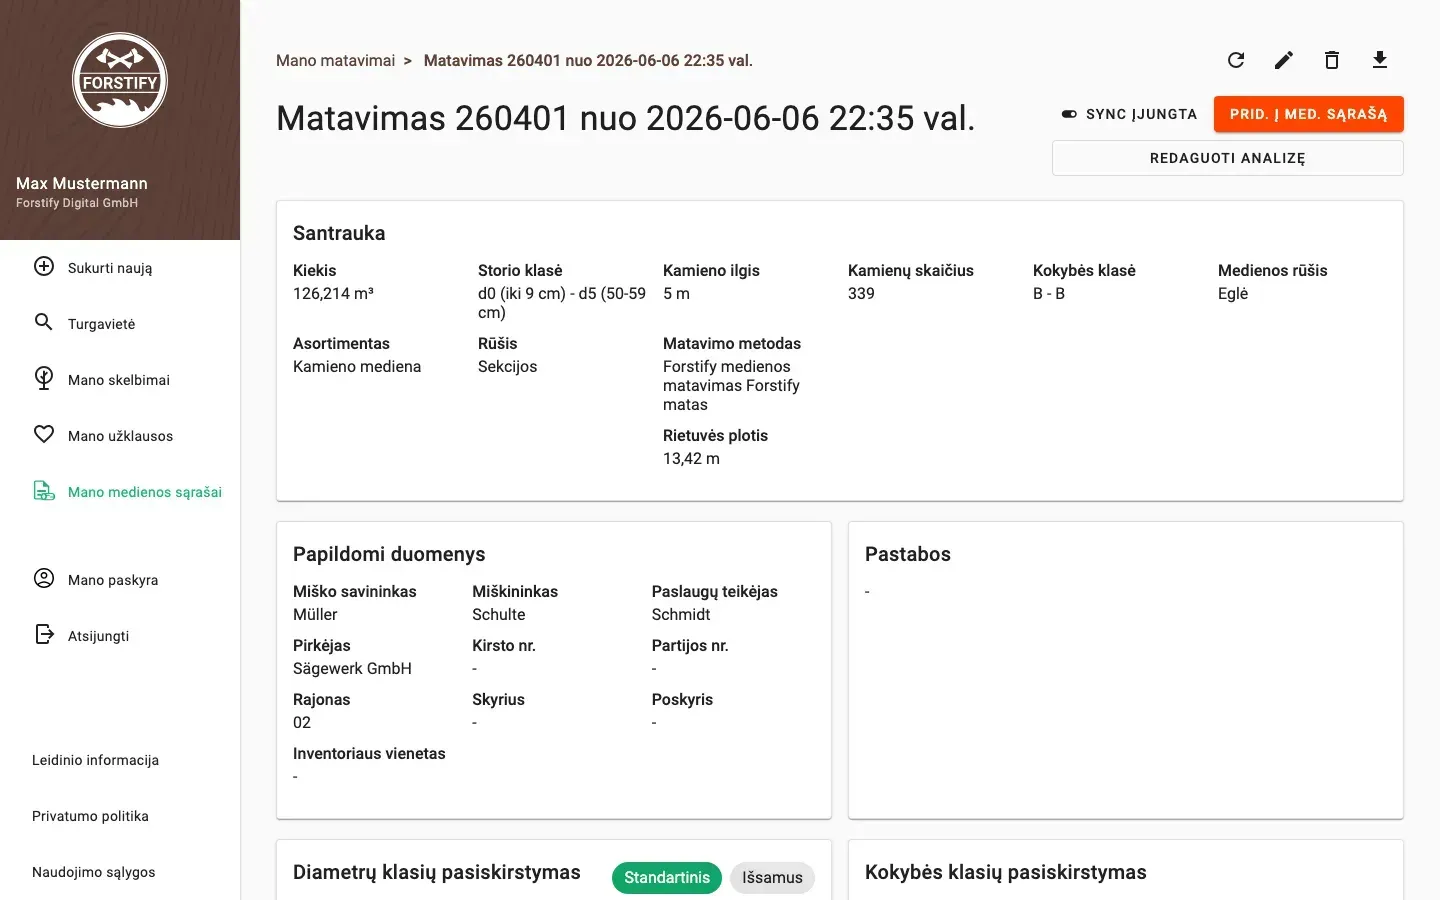Click the Kiekis value 126,214 m³
The width and height of the screenshot is (1440, 900).
click(x=333, y=294)
